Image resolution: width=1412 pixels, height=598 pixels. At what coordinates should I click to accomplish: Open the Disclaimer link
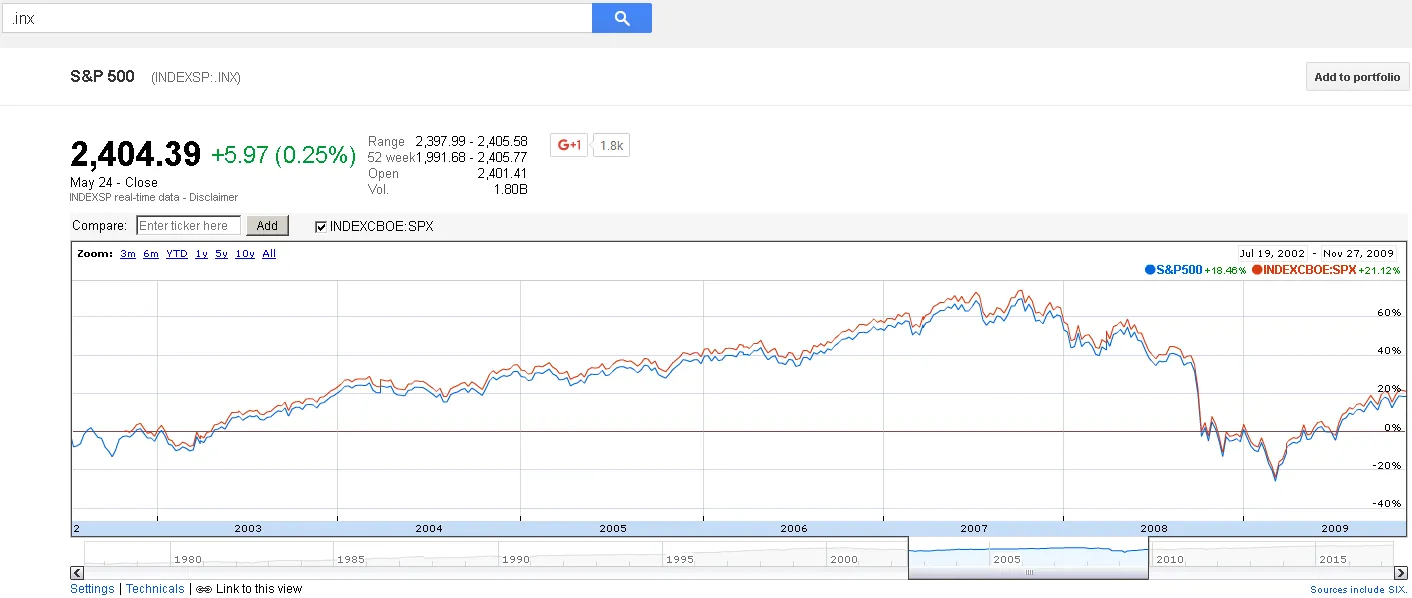(214, 197)
